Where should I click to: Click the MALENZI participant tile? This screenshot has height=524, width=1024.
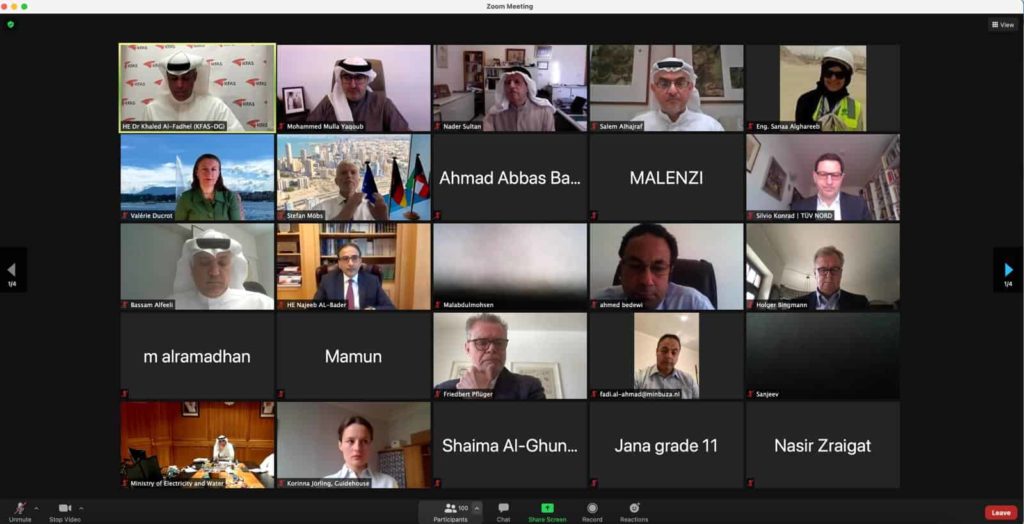666,178
